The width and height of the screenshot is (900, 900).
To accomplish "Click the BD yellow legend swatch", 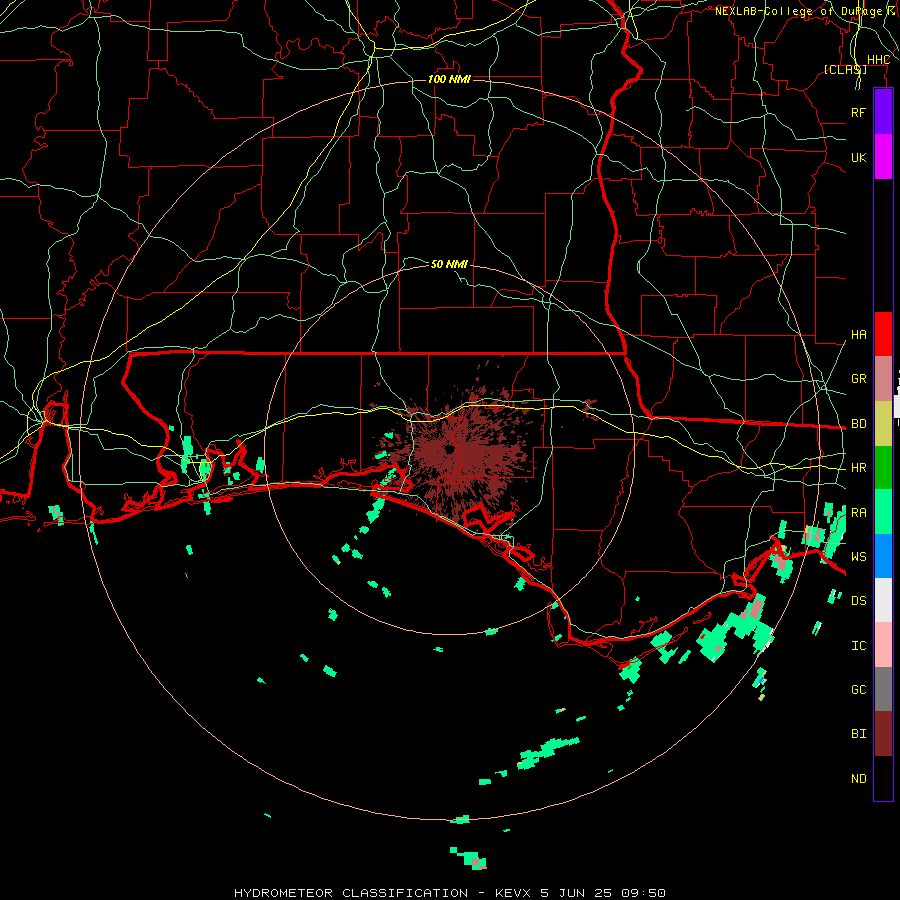I will [x=883, y=423].
